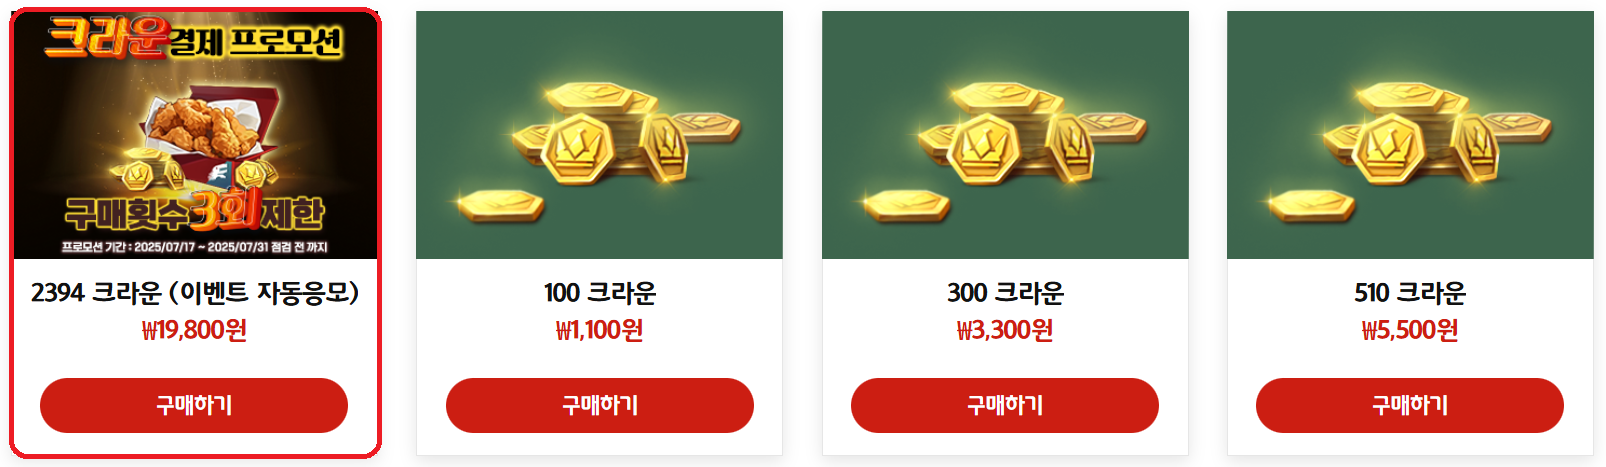Click 구매하기 under 300 크라운
This screenshot has width=1606, height=467.
[x=1005, y=405]
